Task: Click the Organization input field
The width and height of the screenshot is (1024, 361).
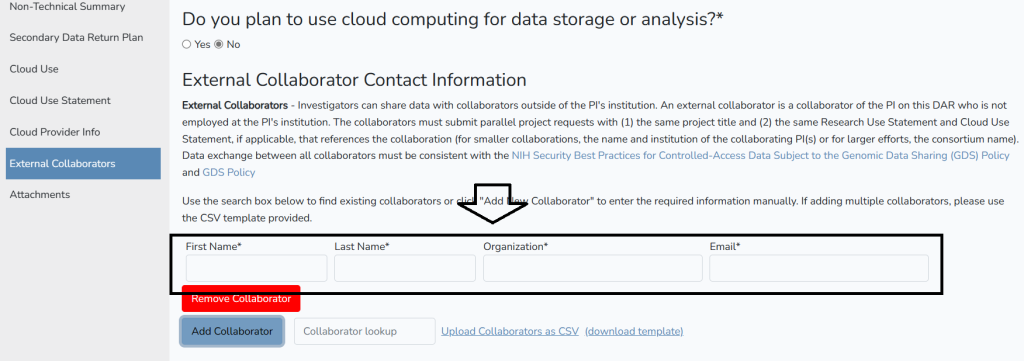Action: pyautogui.click(x=592, y=268)
